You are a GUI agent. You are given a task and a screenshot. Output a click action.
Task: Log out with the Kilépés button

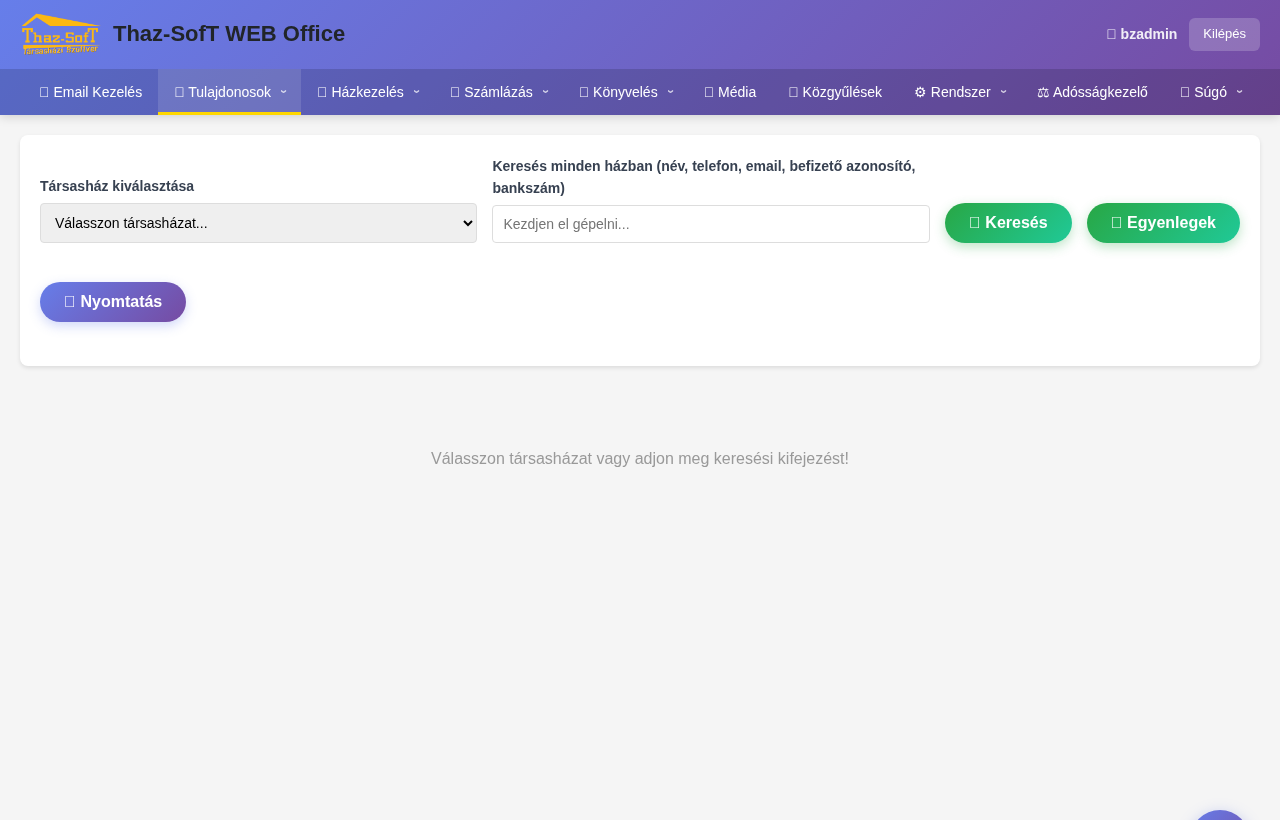click(1224, 34)
